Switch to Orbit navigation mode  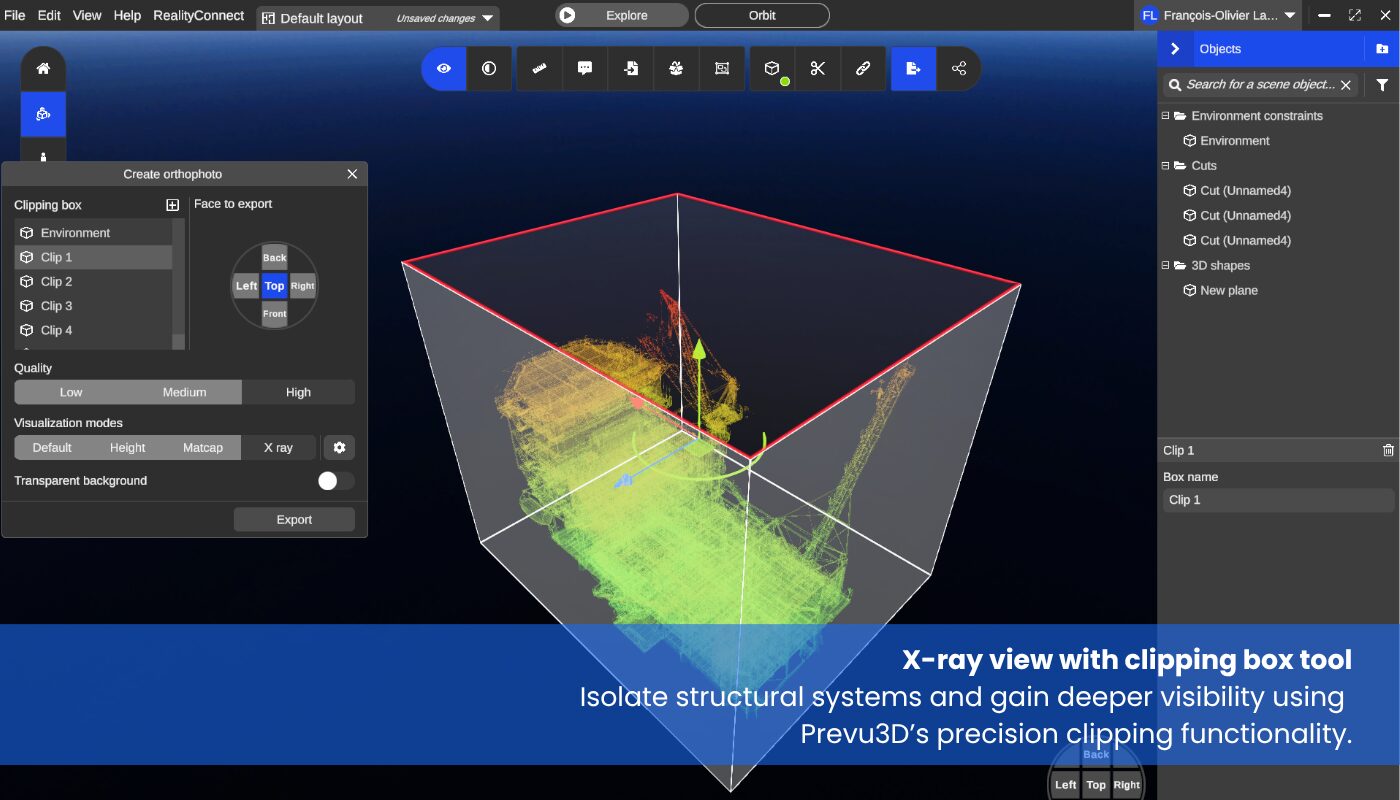(x=762, y=15)
